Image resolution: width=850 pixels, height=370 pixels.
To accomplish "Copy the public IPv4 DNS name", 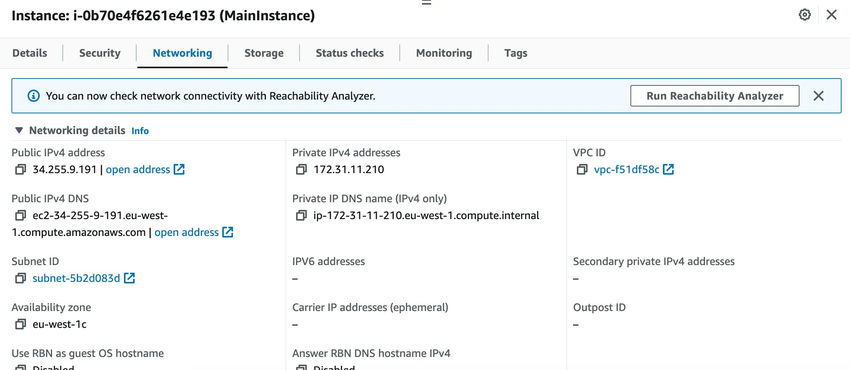I will (x=21, y=216).
